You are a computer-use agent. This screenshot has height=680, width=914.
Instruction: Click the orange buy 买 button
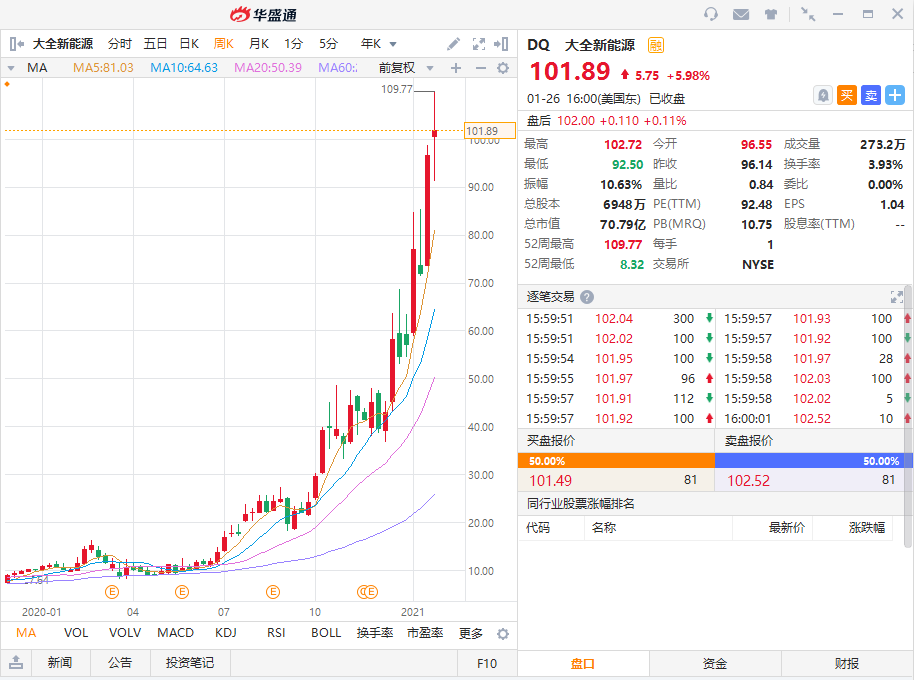(847, 95)
